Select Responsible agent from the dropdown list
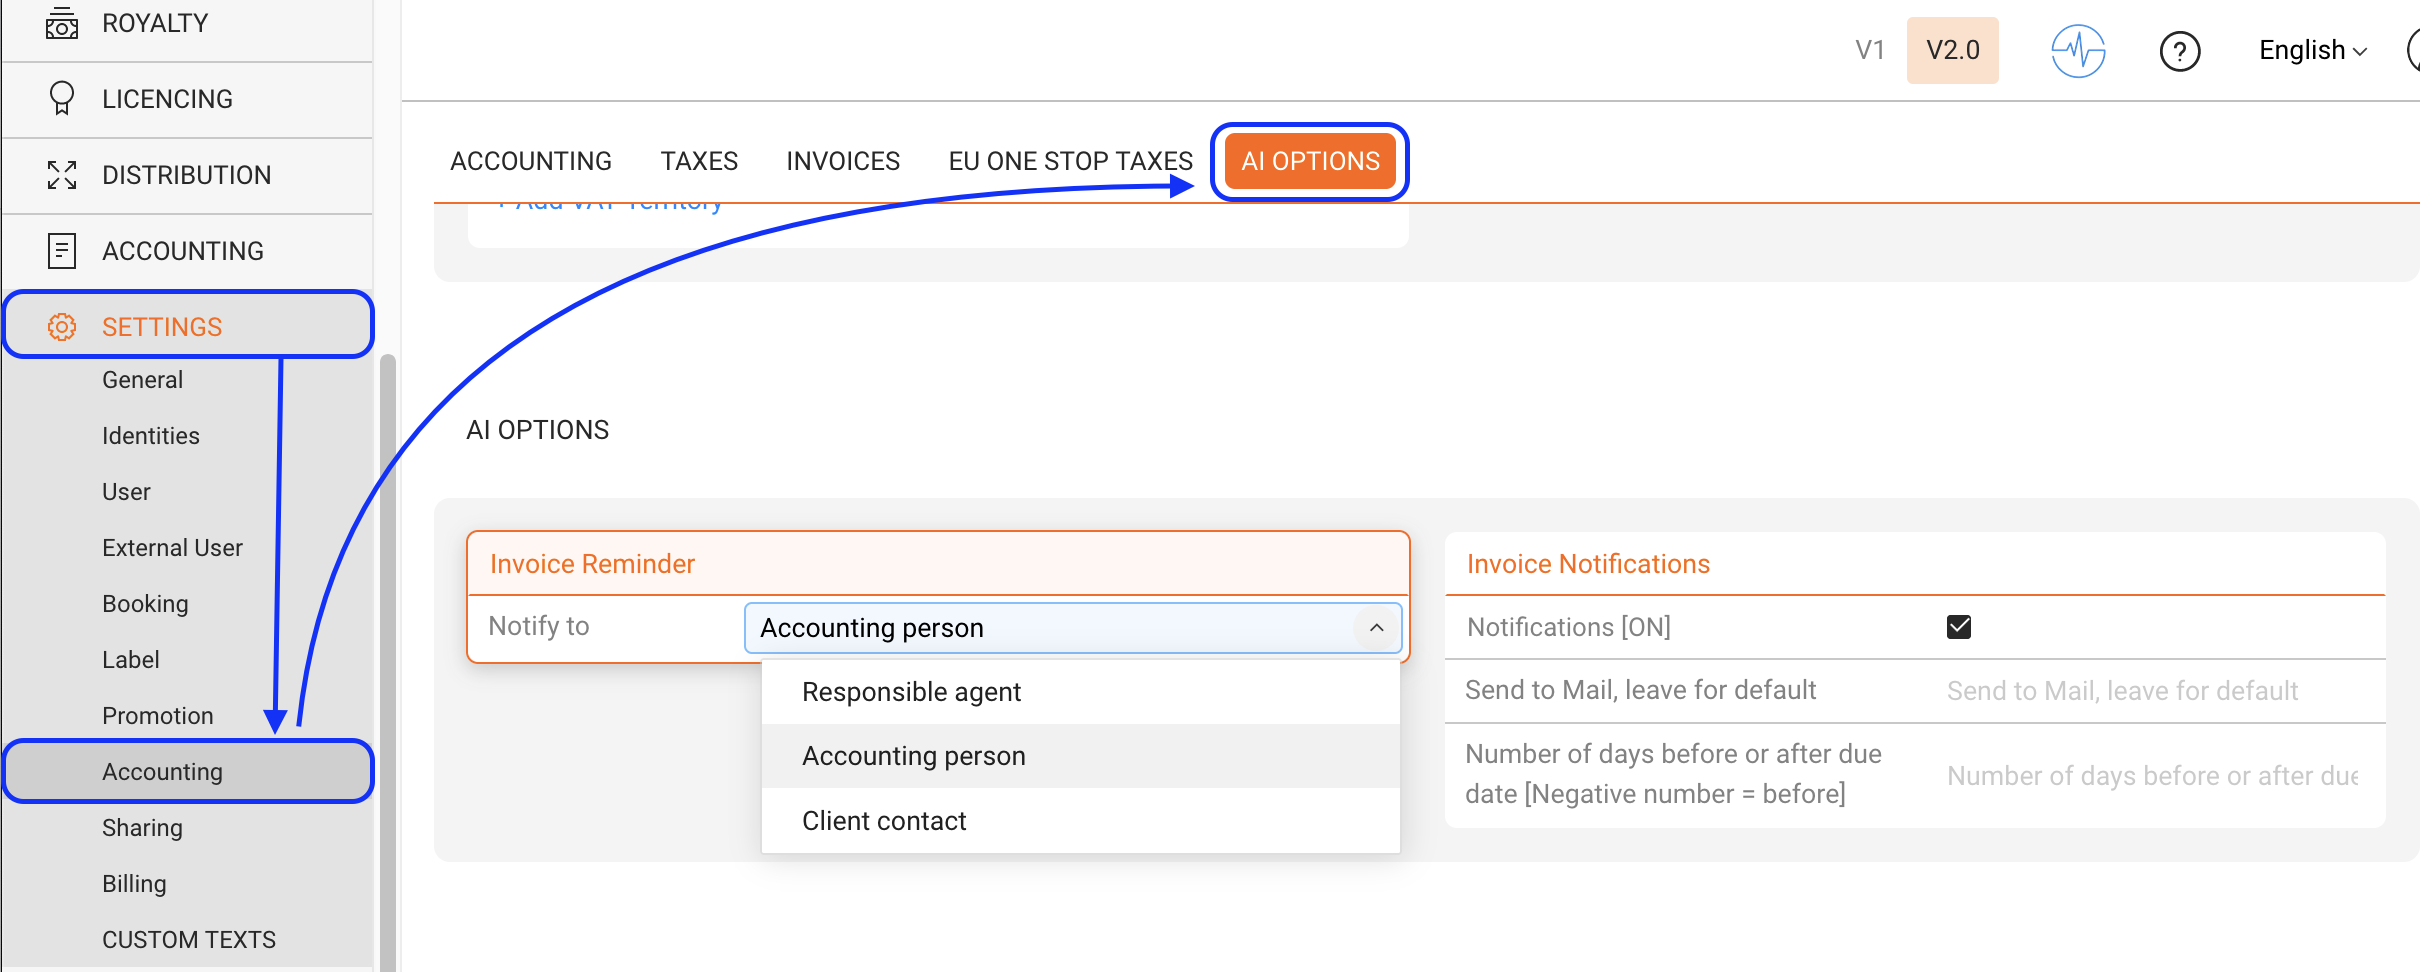This screenshot has width=2420, height=972. 1080,692
